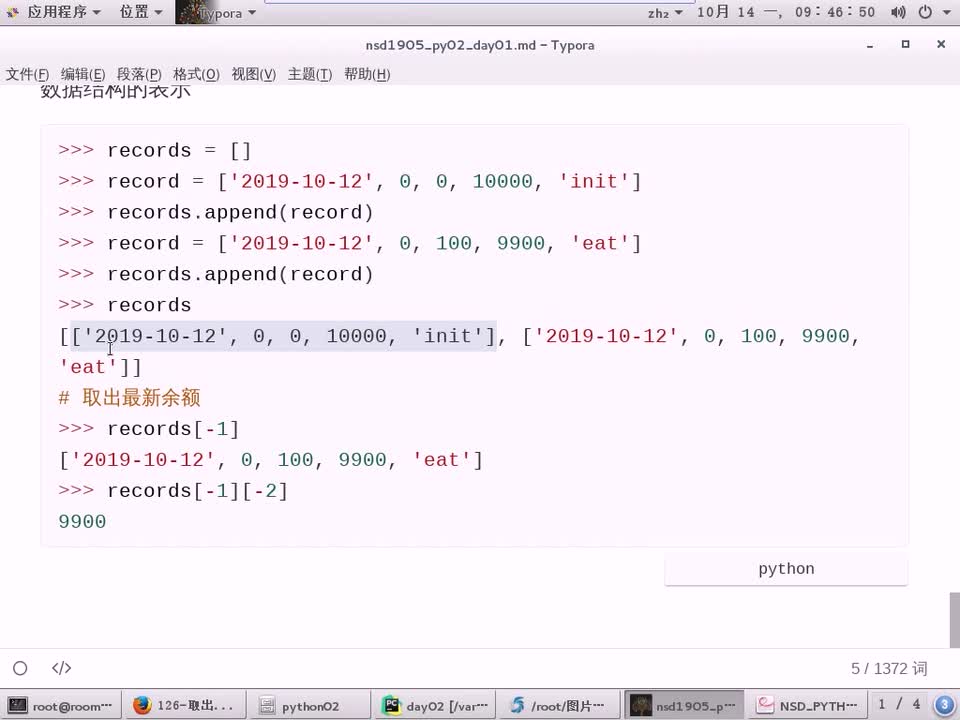
Task: Open the 主题(T) menu
Action: tap(310, 74)
